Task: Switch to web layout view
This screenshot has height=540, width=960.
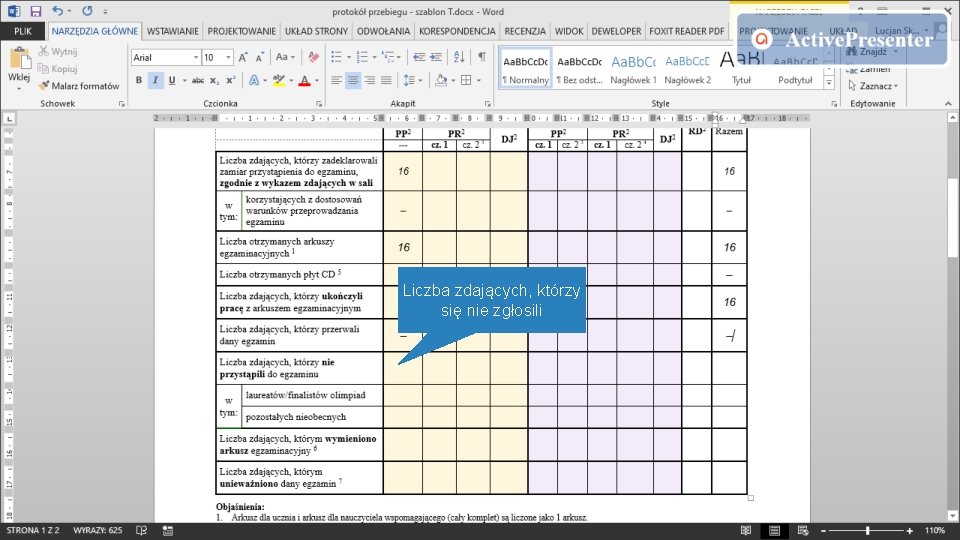Action: 803,531
